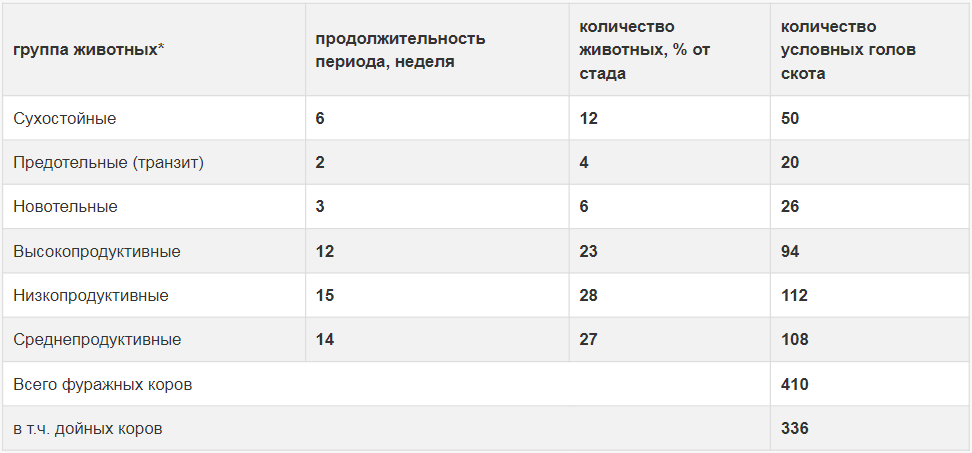972x453 pixels.
Task: Click the milking cows value 336
Action: tap(795, 428)
